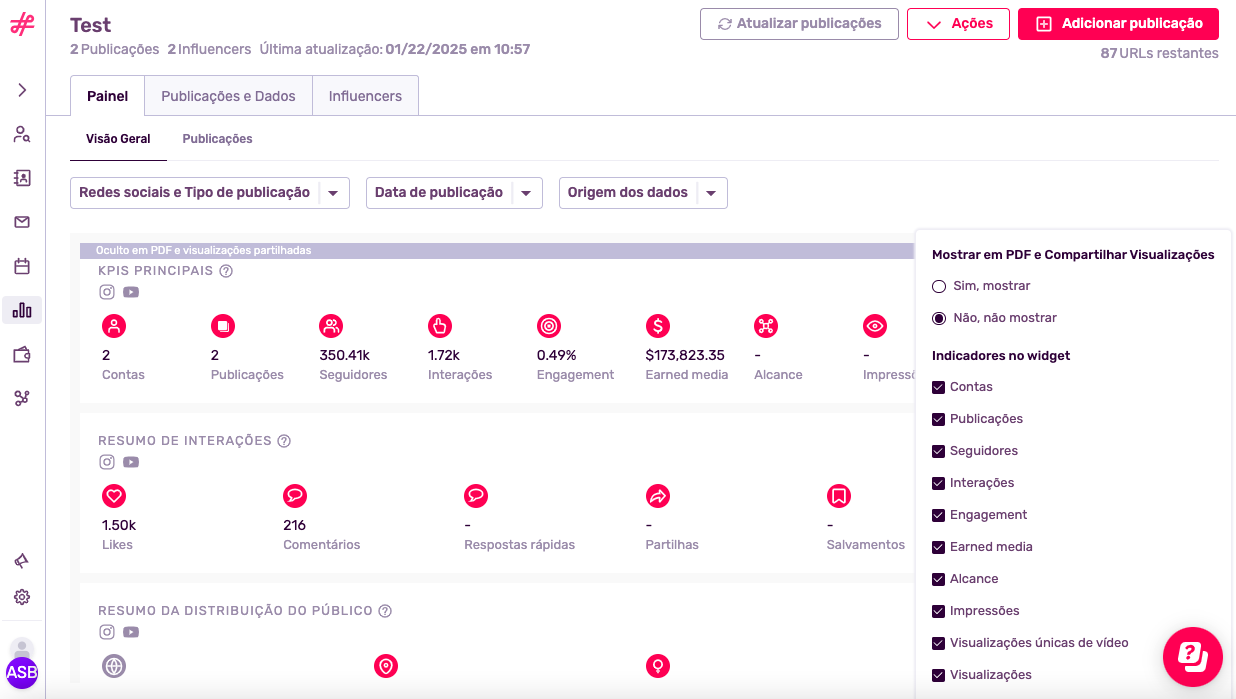This screenshot has width=1236, height=699.
Task: Click the Contas person icon
Action: tap(114, 326)
